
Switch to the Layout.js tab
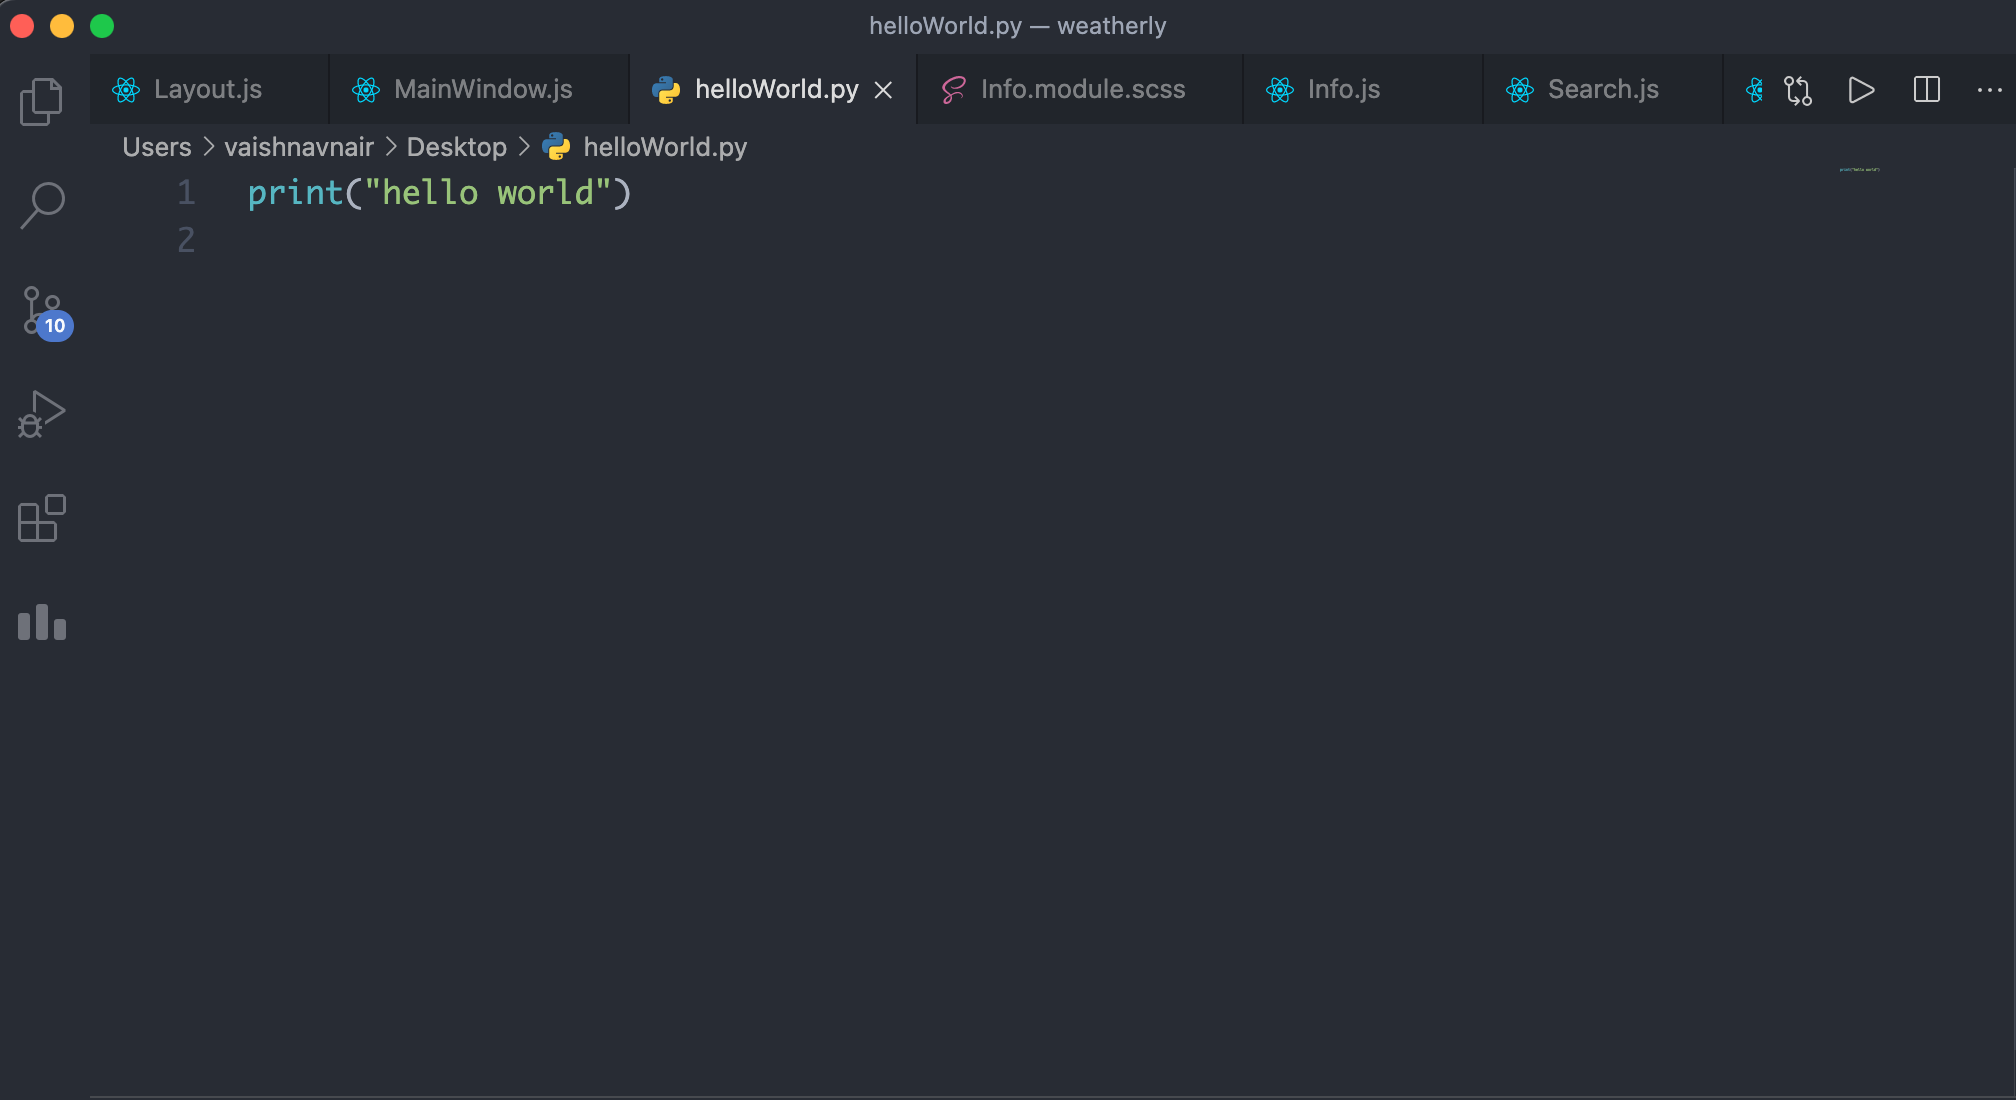208,89
